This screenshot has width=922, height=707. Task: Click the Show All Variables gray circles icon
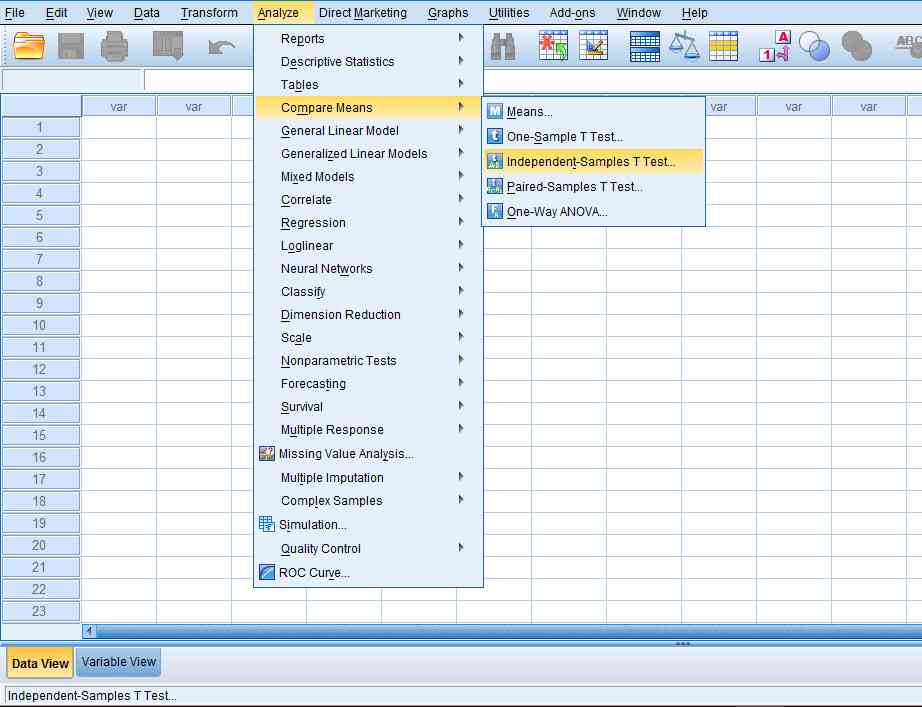click(x=857, y=46)
